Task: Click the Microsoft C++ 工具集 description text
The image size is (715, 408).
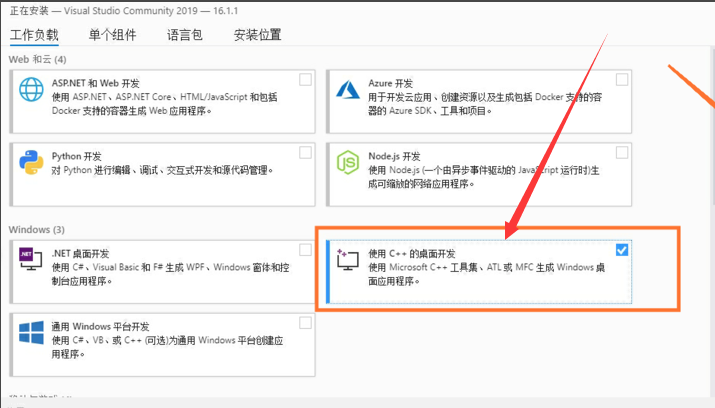Action: tap(487, 274)
